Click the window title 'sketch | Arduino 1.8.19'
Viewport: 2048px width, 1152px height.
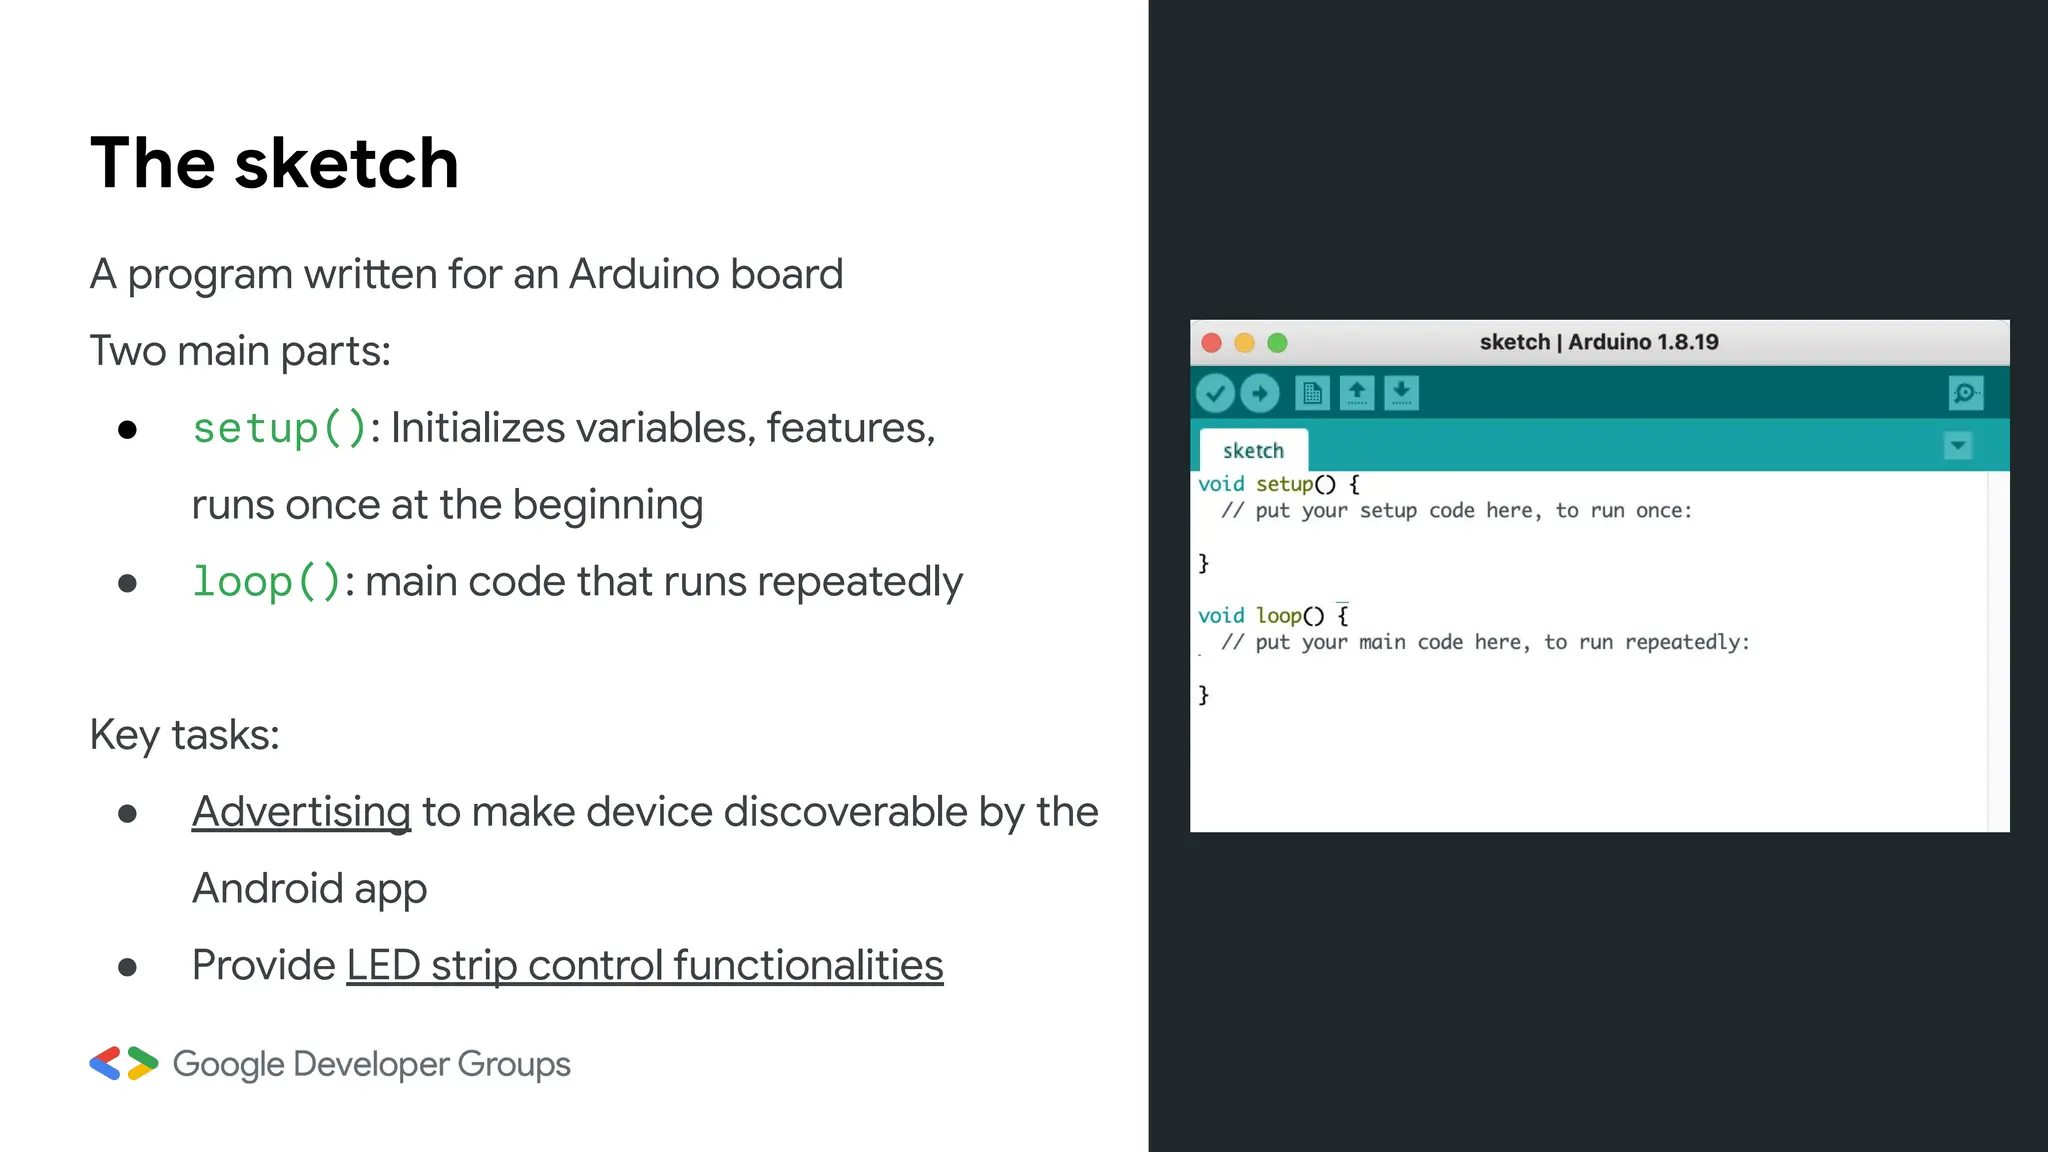pyautogui.click(x=1599, y=342)
